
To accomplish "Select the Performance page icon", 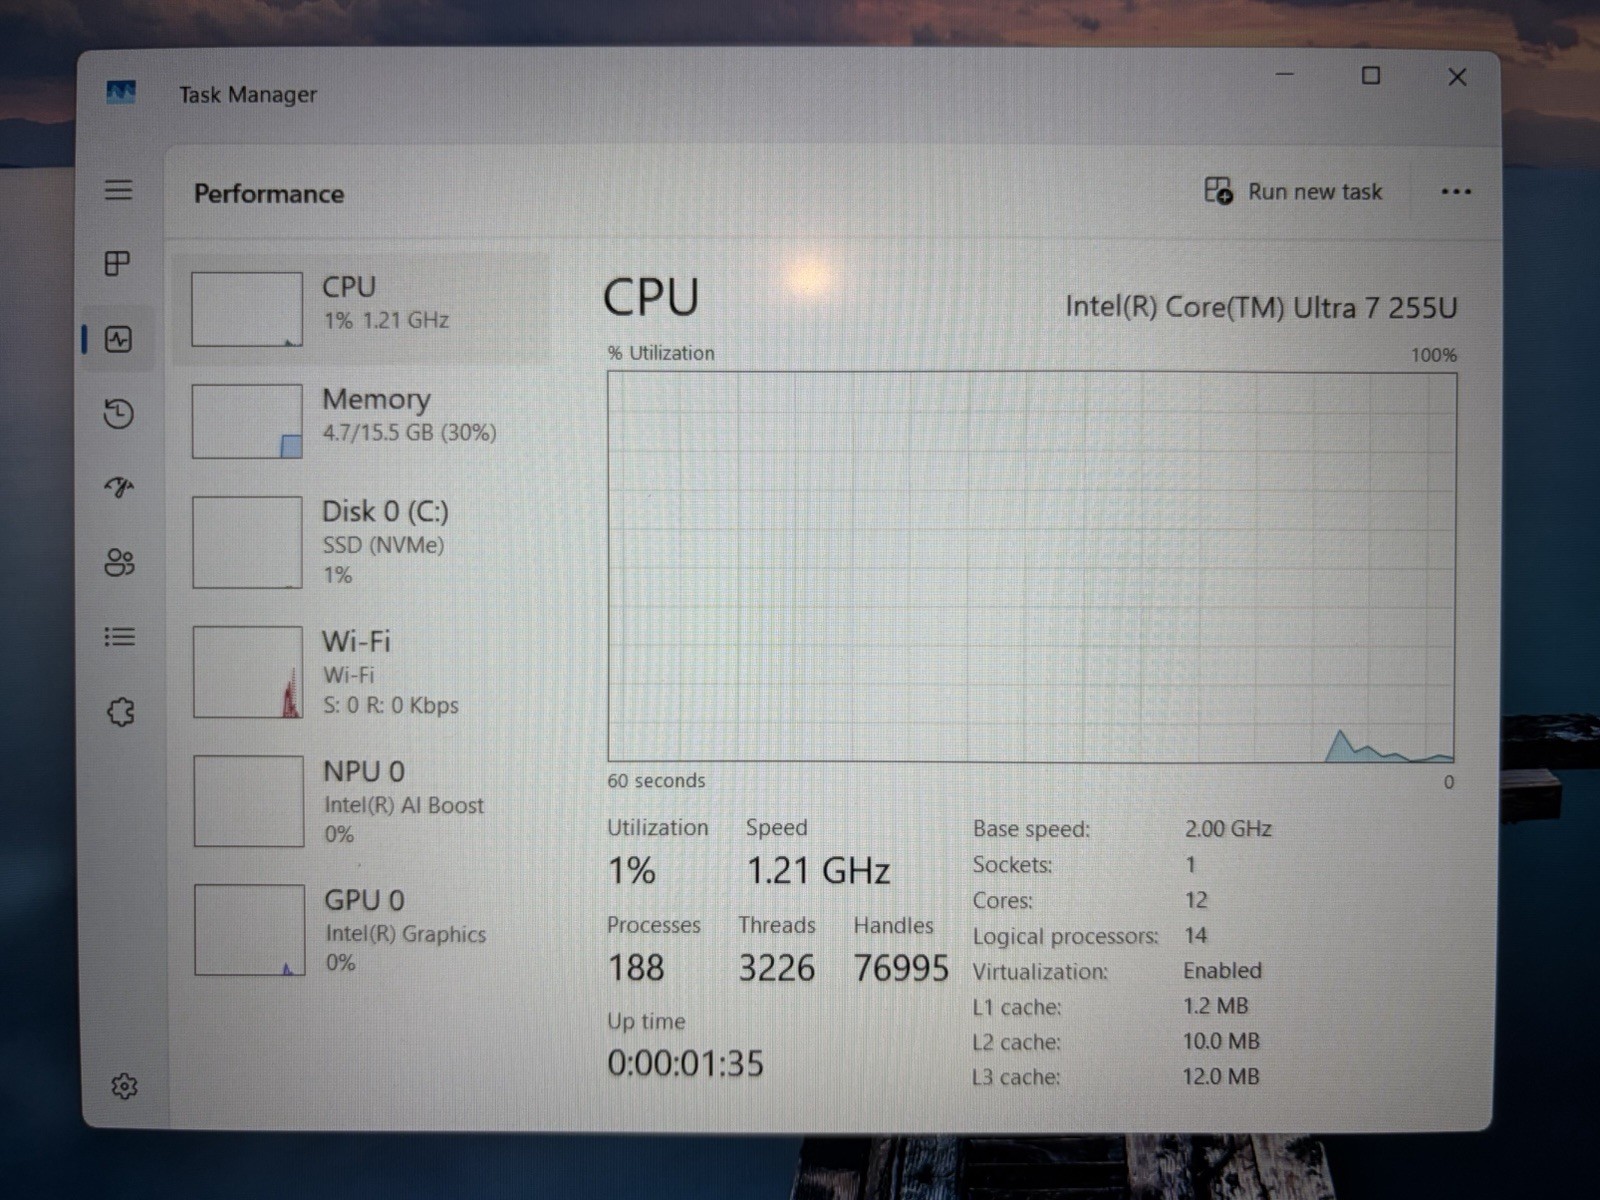I will tap(119, 339).
